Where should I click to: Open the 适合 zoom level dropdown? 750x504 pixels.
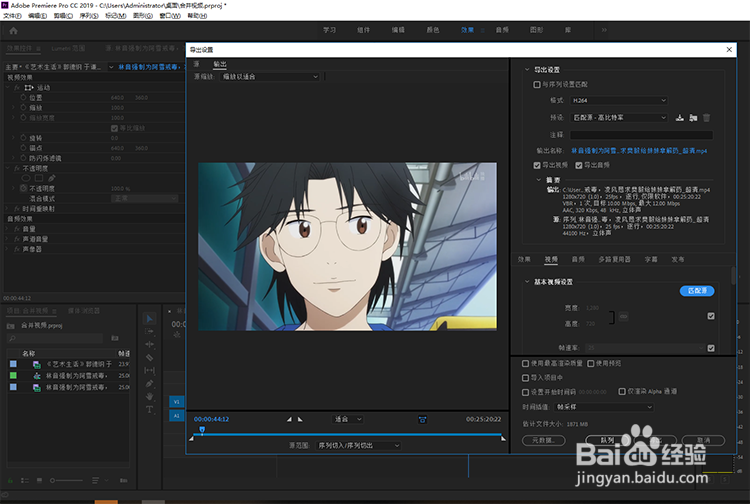pos(348,419)
